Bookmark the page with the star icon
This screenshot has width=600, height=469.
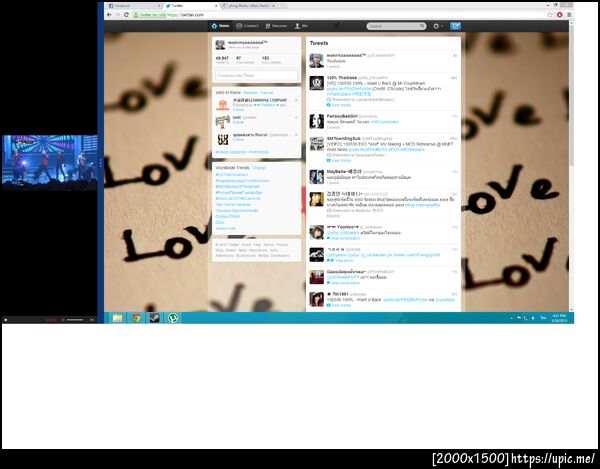tap(550, 15)
